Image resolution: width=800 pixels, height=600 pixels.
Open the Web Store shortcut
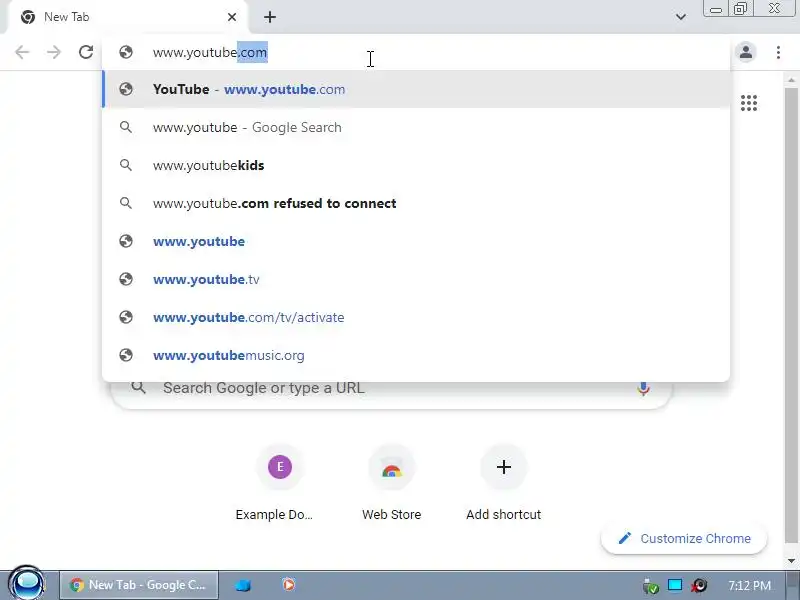(391, 483)
